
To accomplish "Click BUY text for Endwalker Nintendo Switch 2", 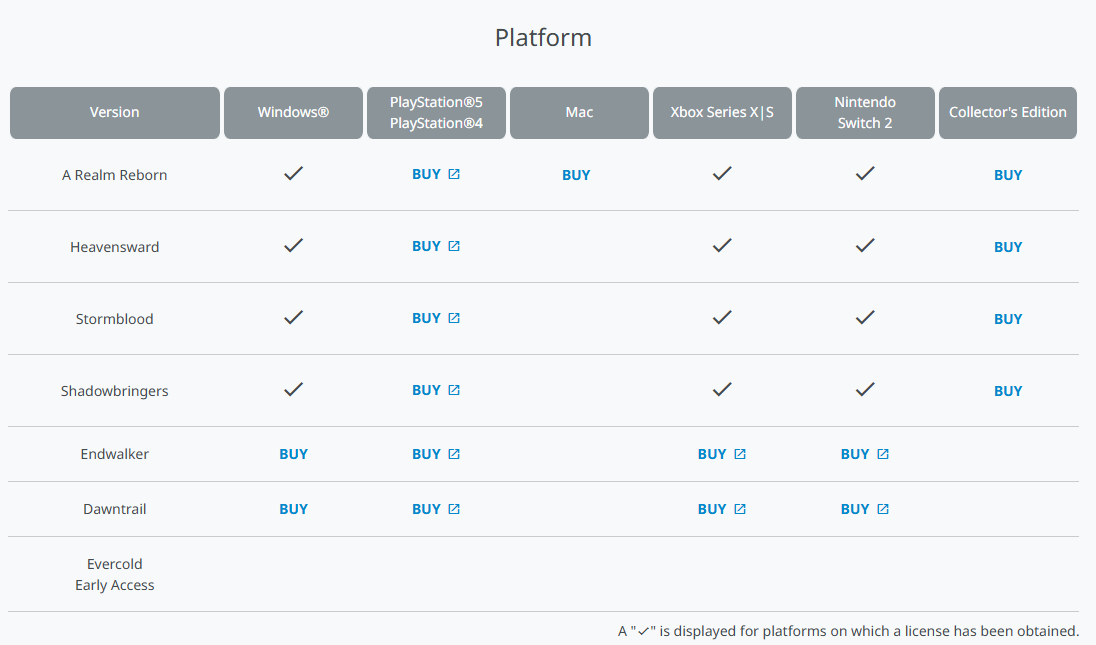I will [855, 454].
